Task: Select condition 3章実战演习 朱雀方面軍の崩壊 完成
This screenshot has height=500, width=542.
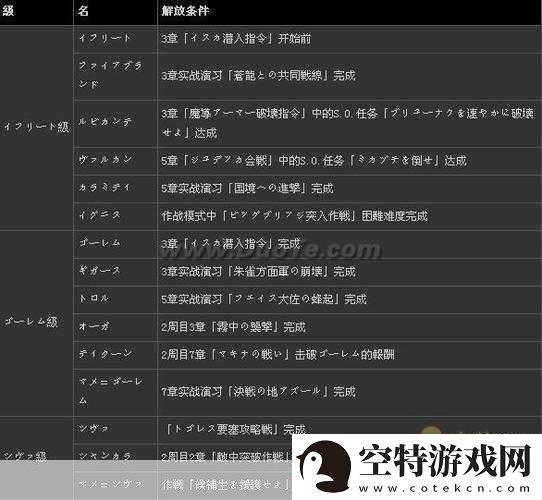Action: (258, 271)
